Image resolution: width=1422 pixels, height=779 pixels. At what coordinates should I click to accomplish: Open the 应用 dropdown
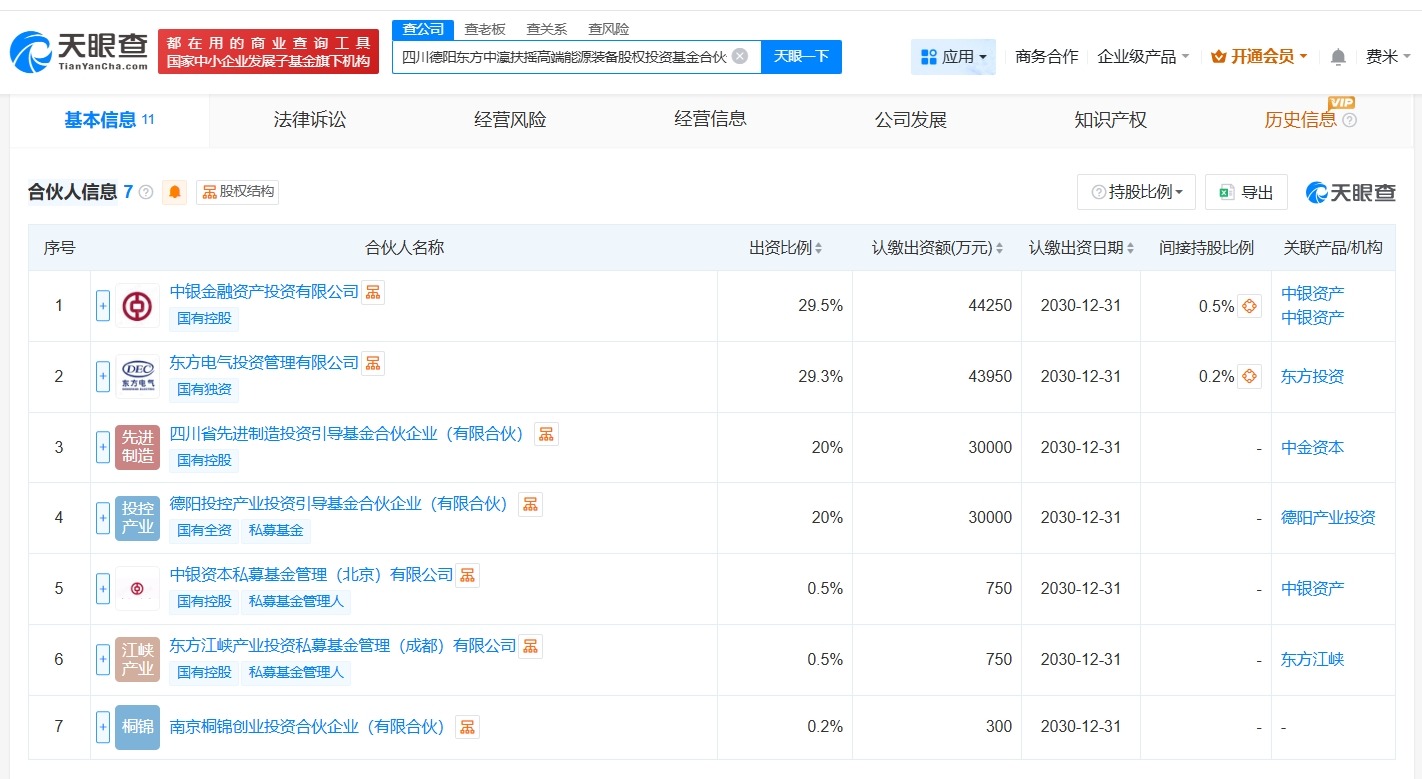[x=951, y=56]
